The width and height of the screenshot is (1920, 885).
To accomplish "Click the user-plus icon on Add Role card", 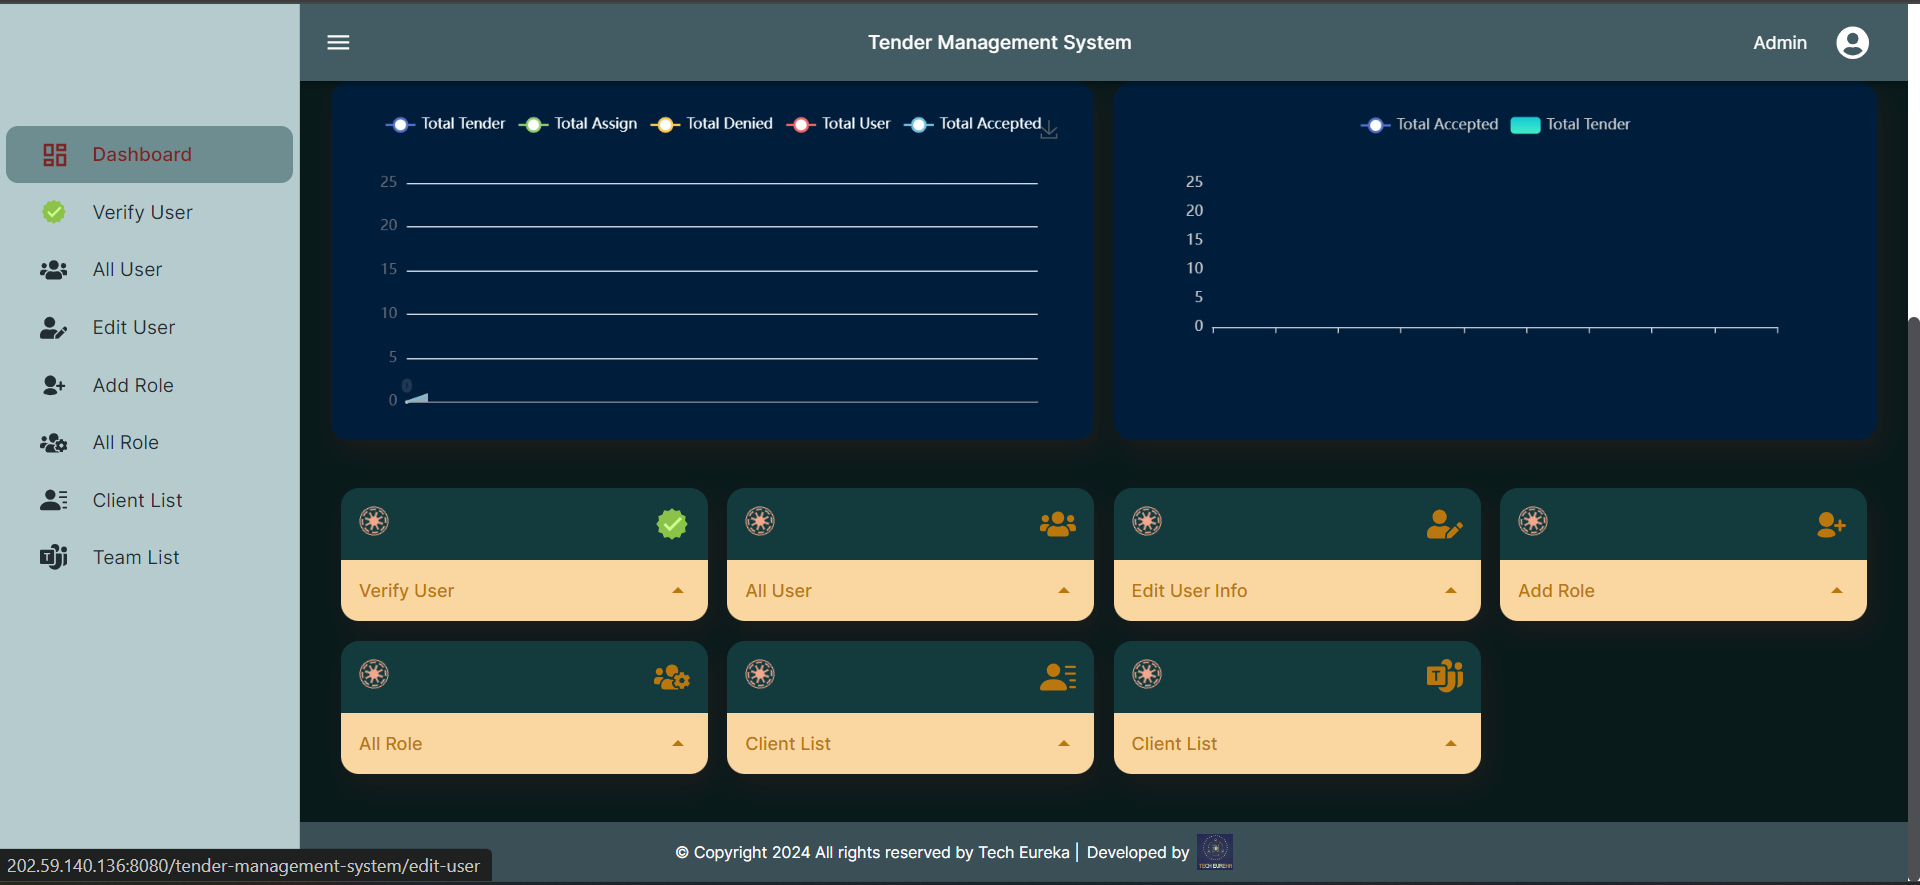I will [1831, 524].
